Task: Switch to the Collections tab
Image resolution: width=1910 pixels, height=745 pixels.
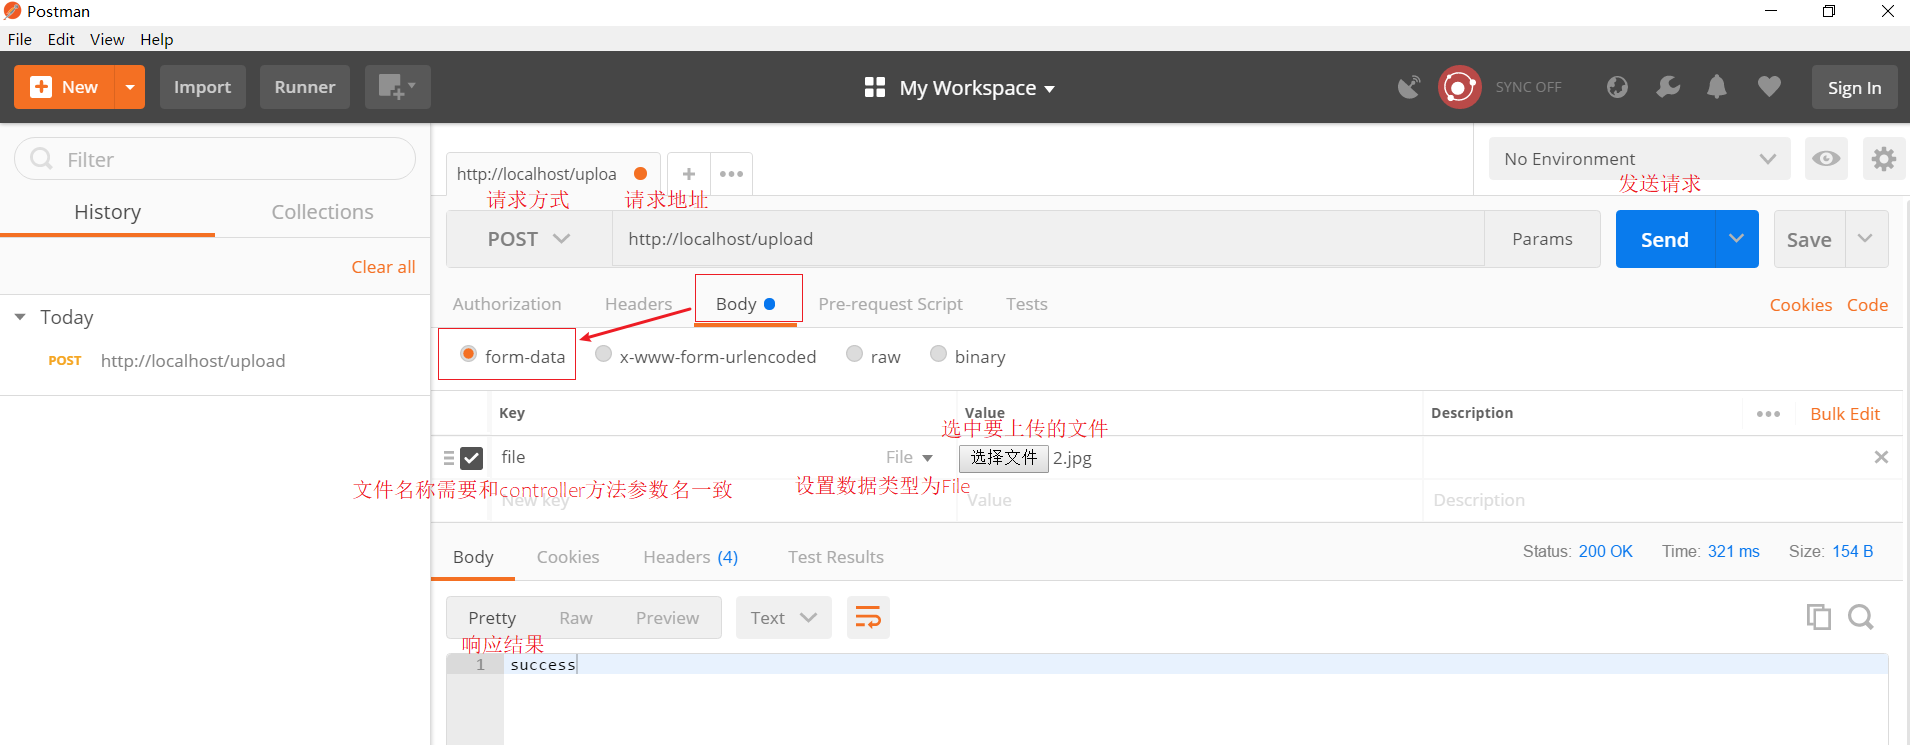Action: pos(323,212)
